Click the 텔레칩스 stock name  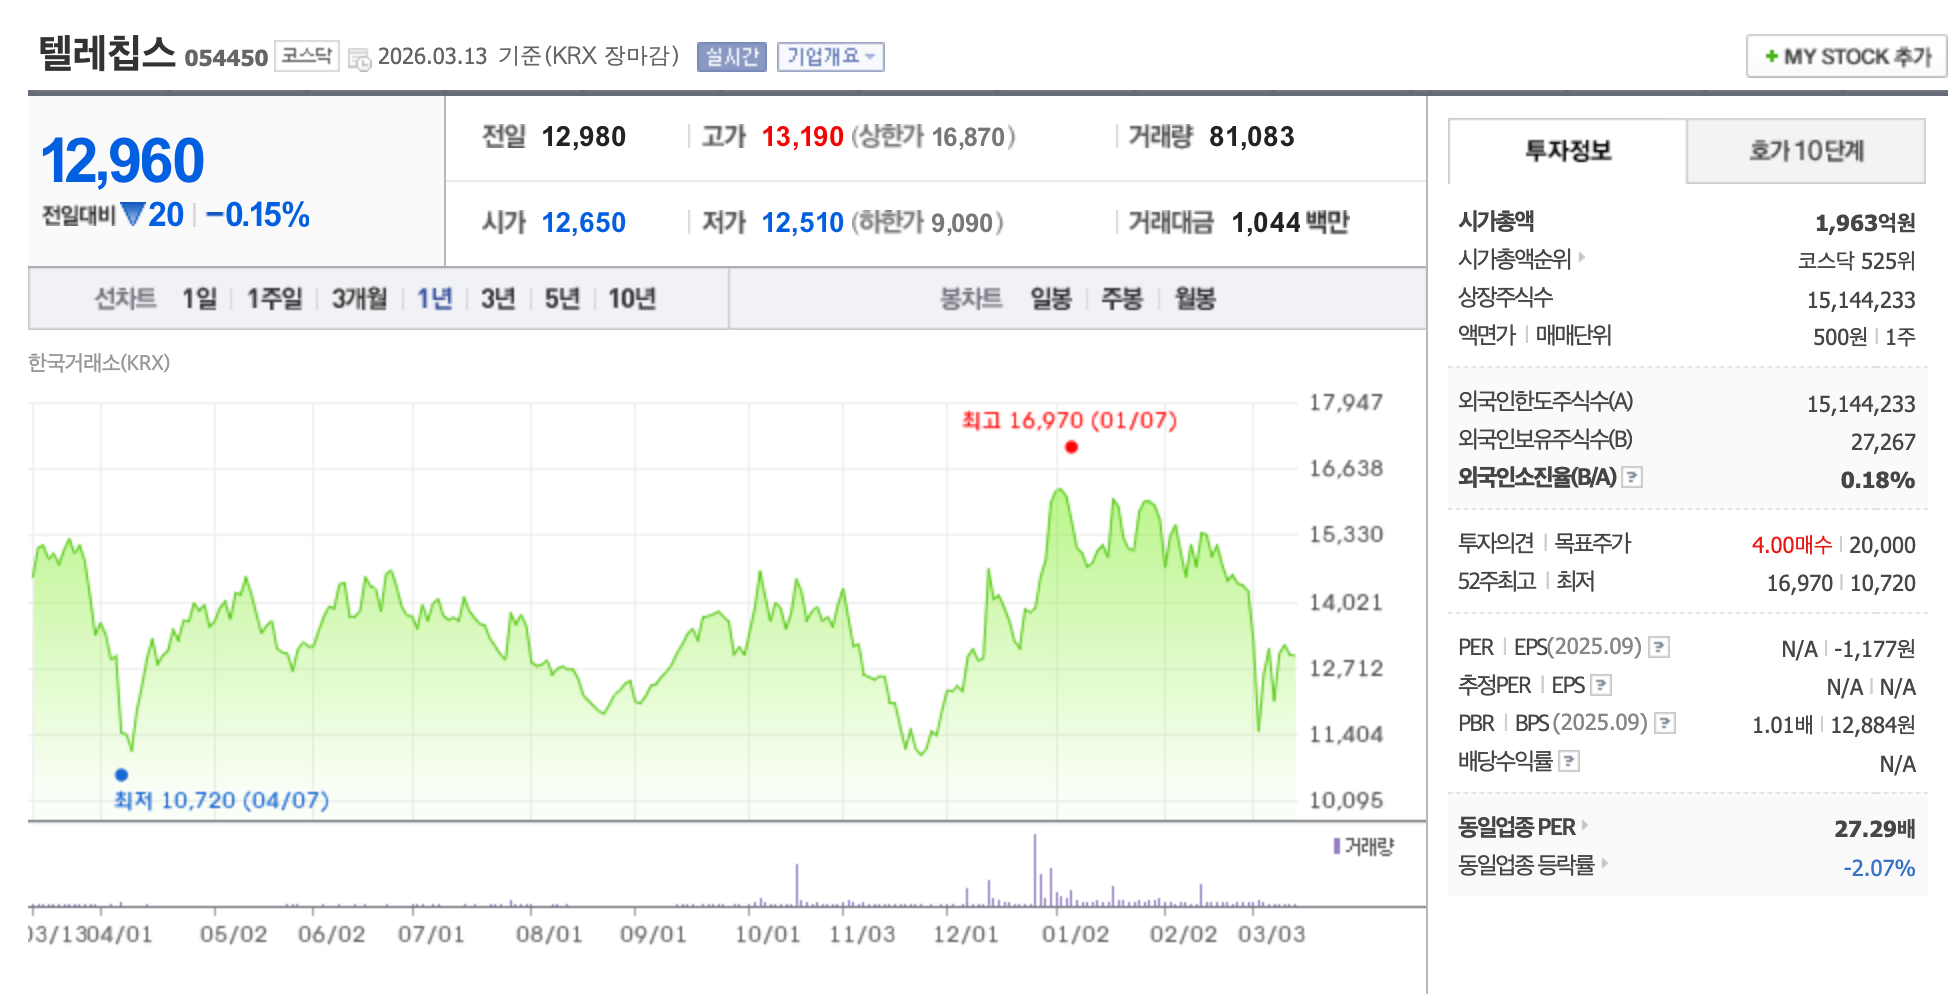pyautogui.click(x=107, y=52)
